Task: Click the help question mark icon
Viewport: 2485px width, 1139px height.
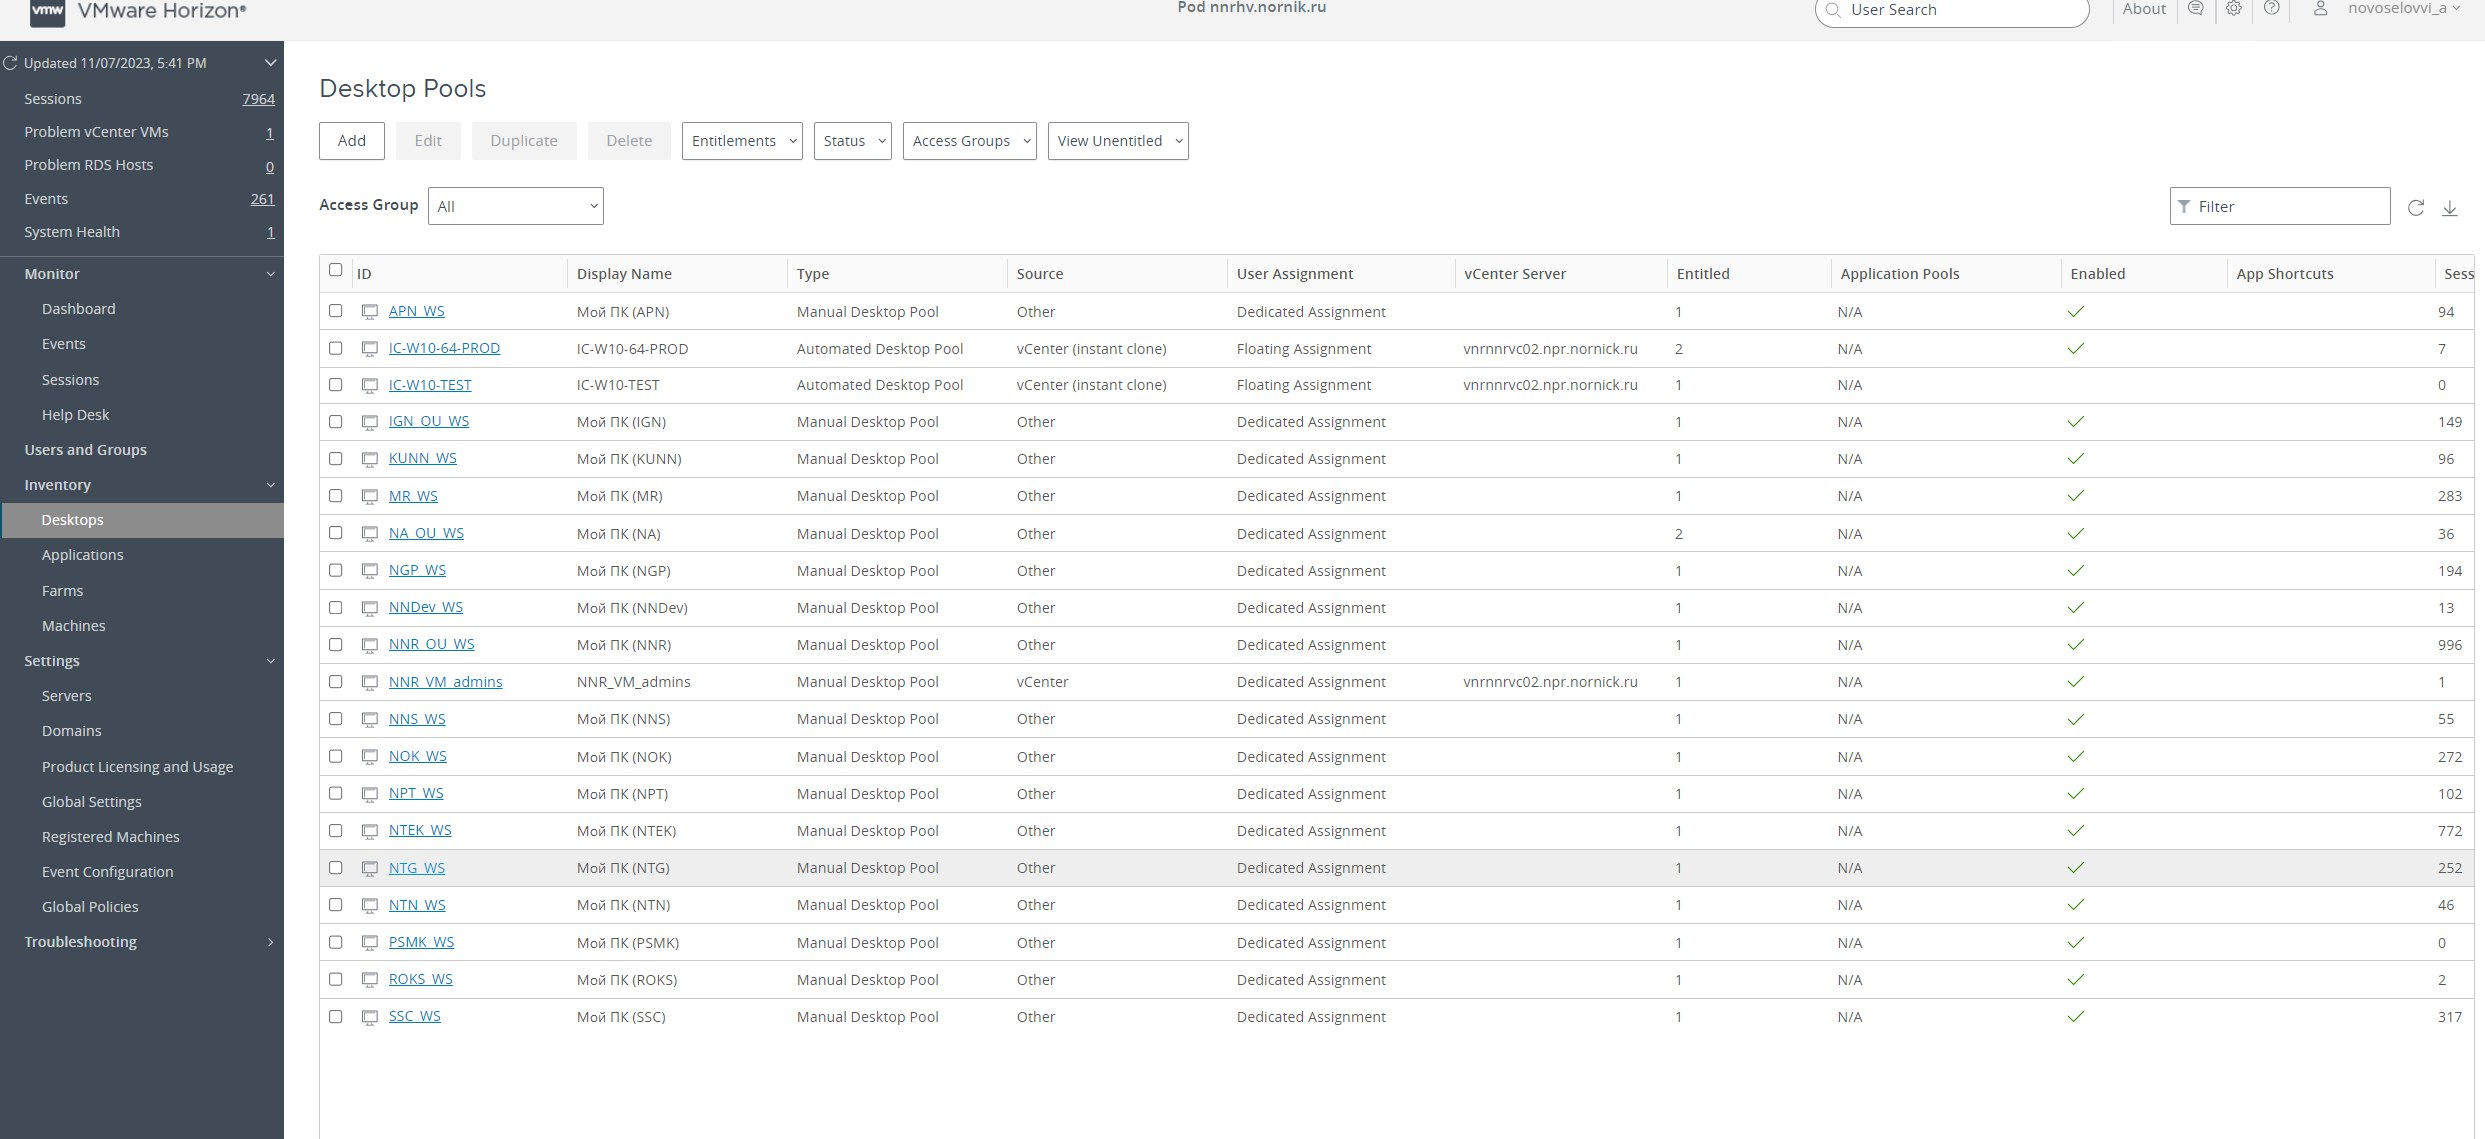Action: tap(2271, 9)
